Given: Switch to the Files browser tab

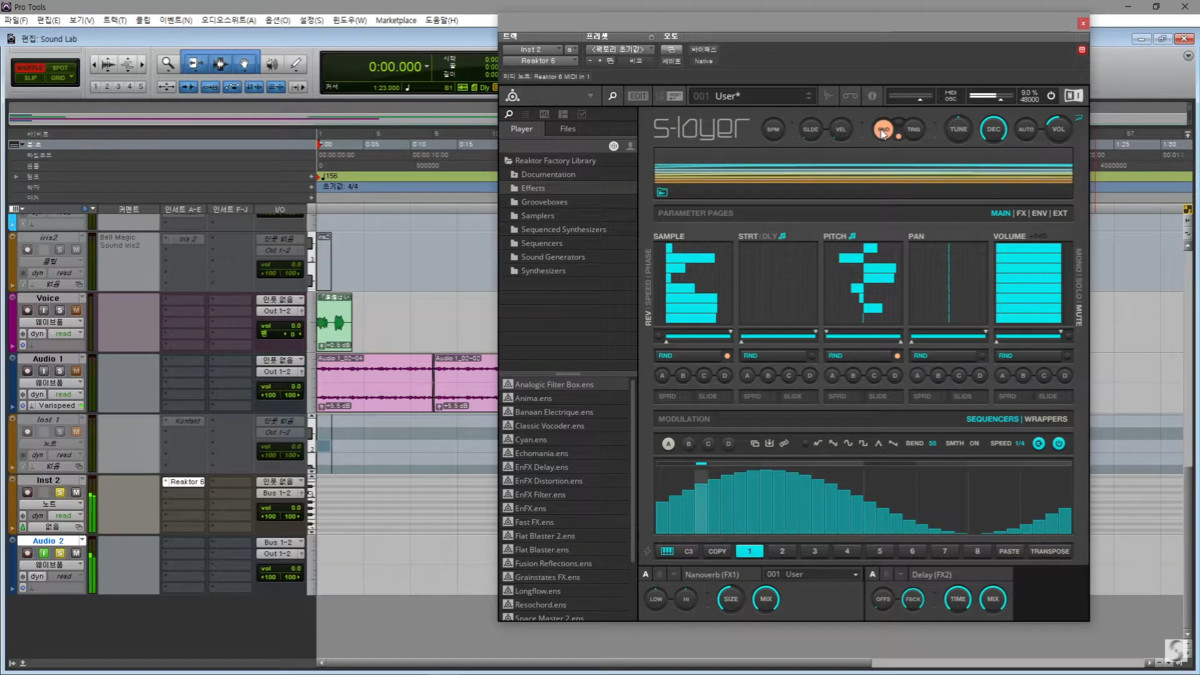Looking at the screenshot, I should (x=567, y=129).
